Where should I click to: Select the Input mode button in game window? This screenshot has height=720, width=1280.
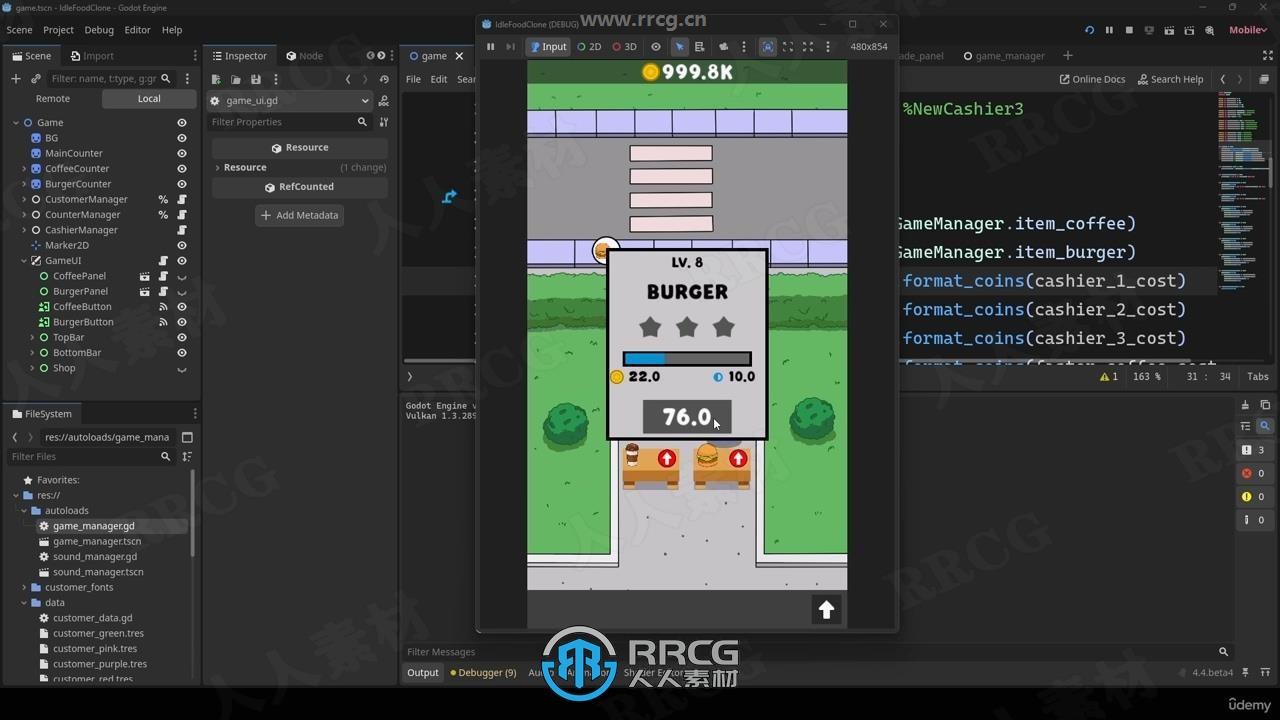coord(548,47)
